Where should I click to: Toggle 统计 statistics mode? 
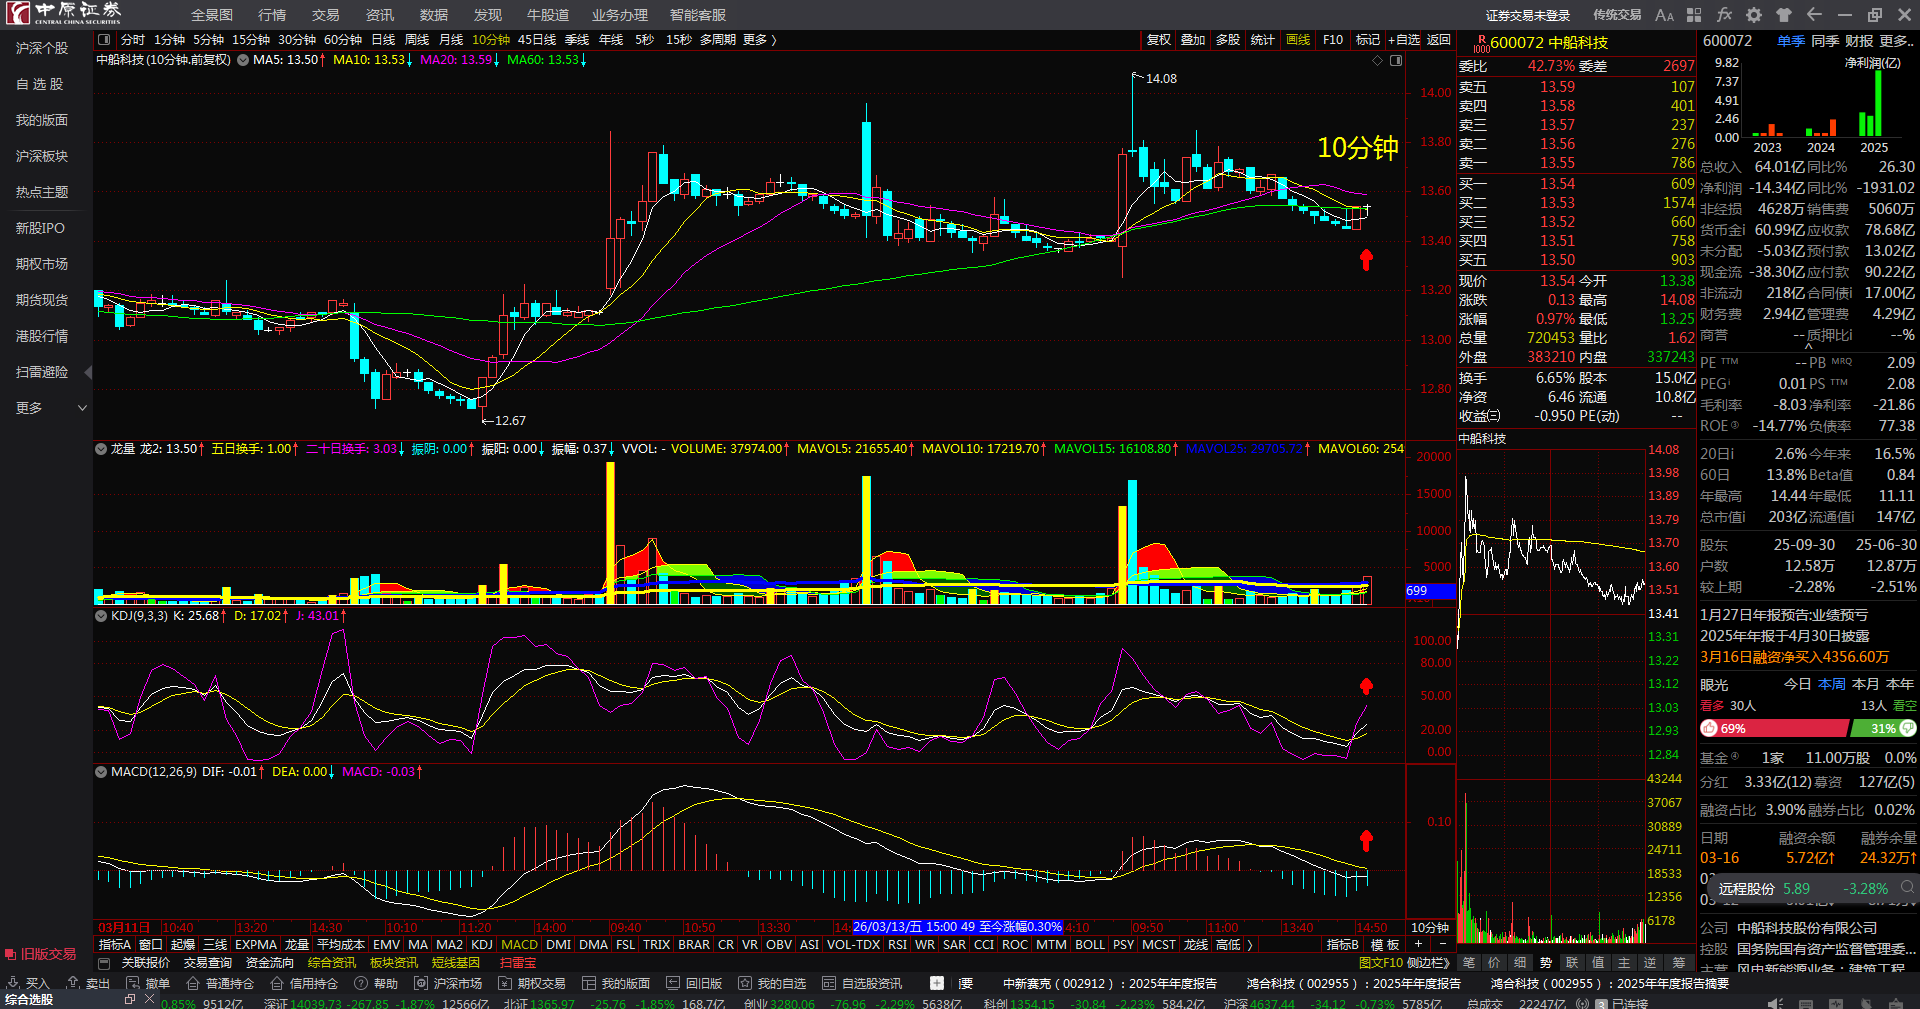point(1263,40)
